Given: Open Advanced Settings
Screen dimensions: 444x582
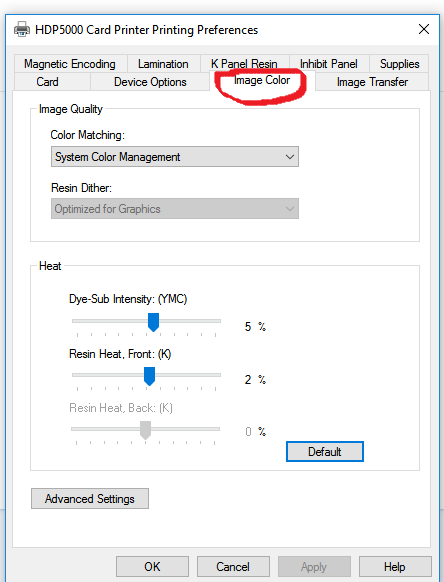Looking at the screenshot, I should click(90, 498).
